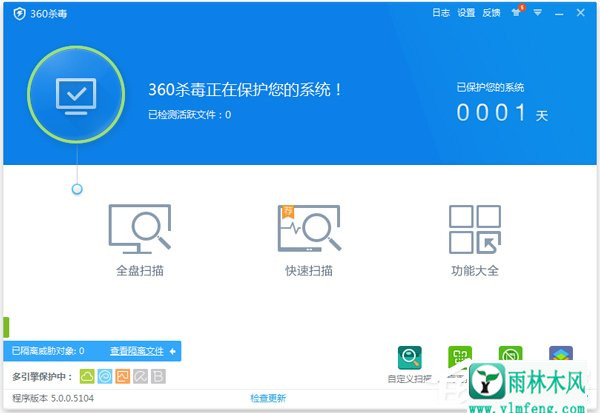Click the green tab on left edge
The width and height of the screenshot is (600, 413).
coord(6,328)
